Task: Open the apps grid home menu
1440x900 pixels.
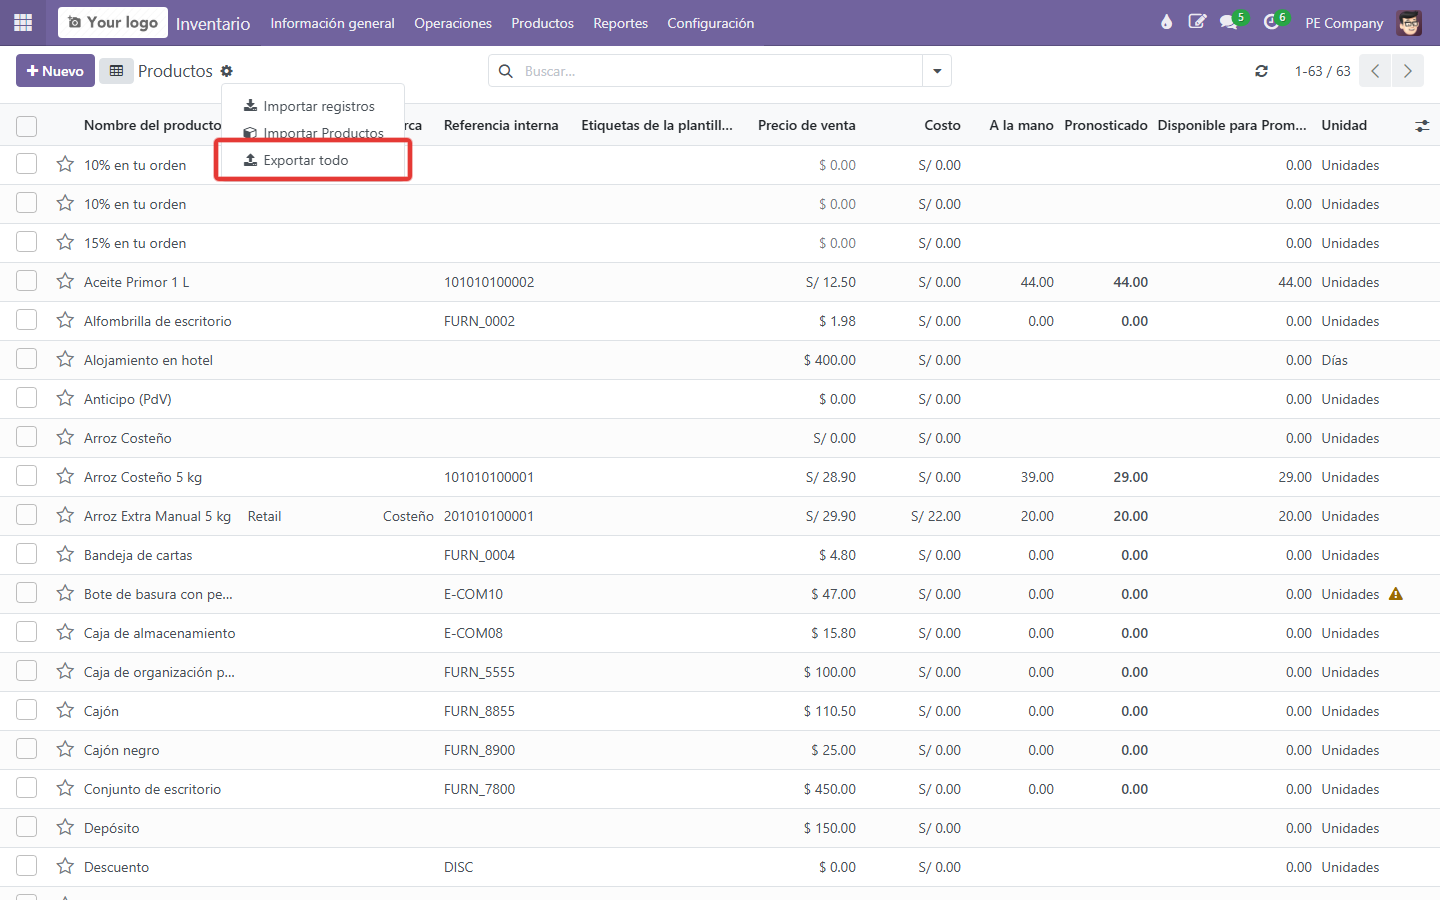Action: click(23, 22)
